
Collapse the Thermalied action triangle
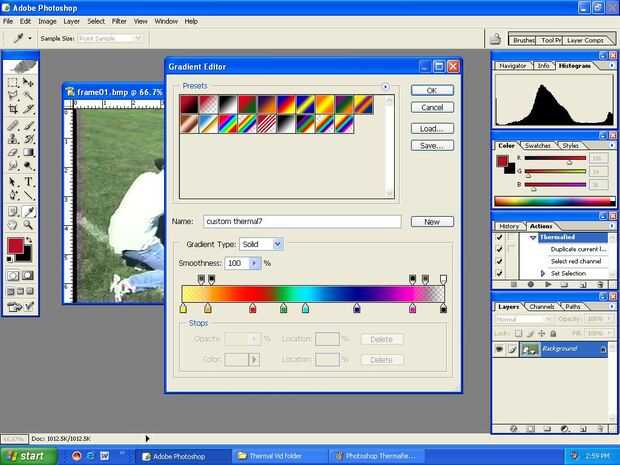[x=533, y=238]
